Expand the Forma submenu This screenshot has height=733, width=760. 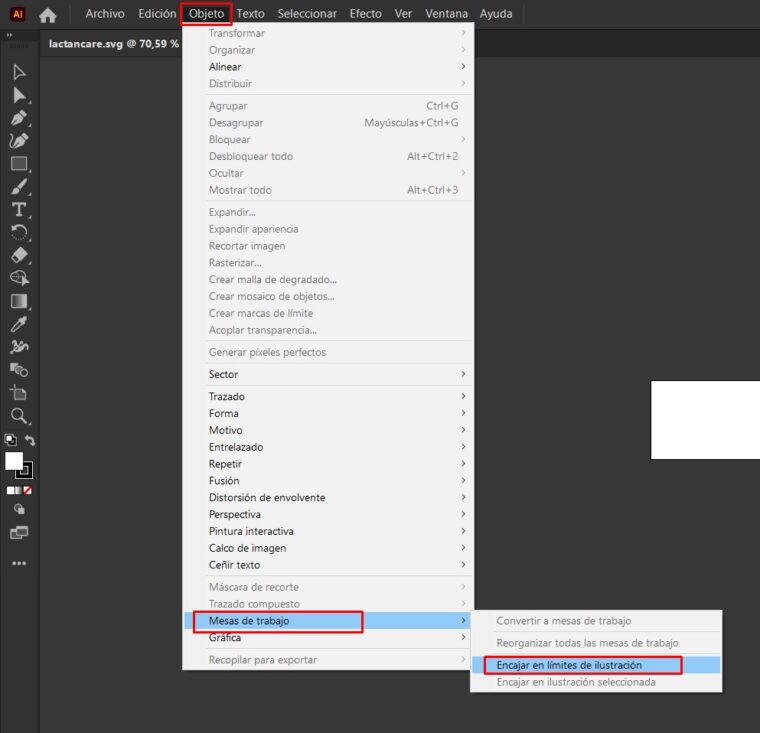(x=328, y=413)
